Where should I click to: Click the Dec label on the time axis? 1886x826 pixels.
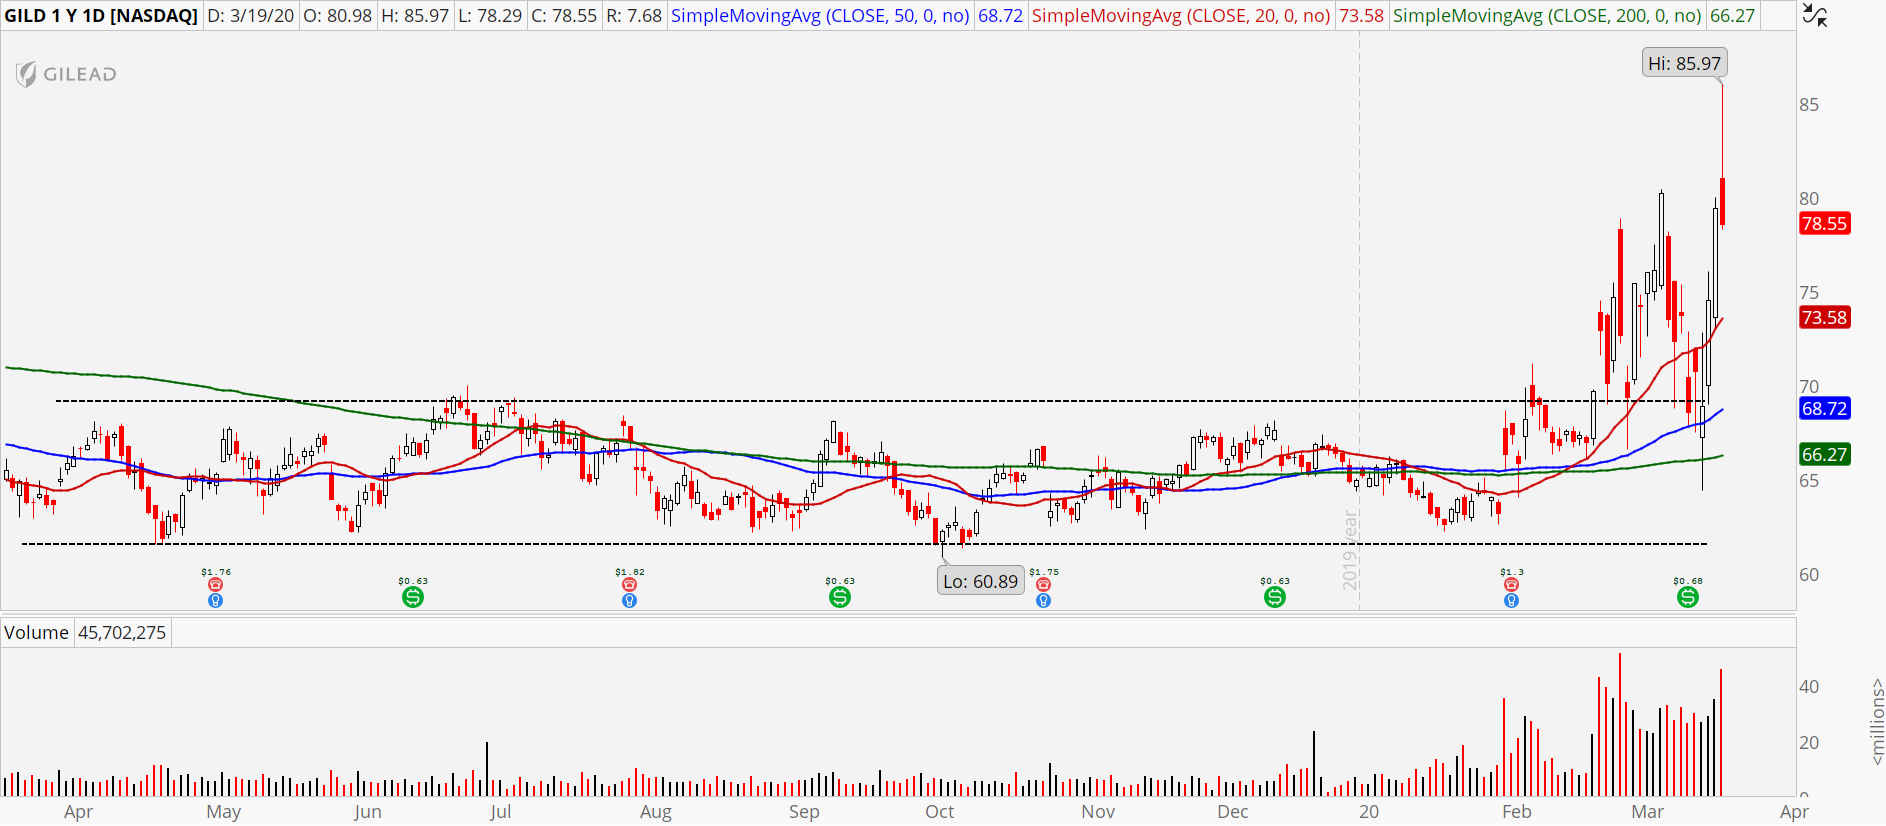(1232, 811)
